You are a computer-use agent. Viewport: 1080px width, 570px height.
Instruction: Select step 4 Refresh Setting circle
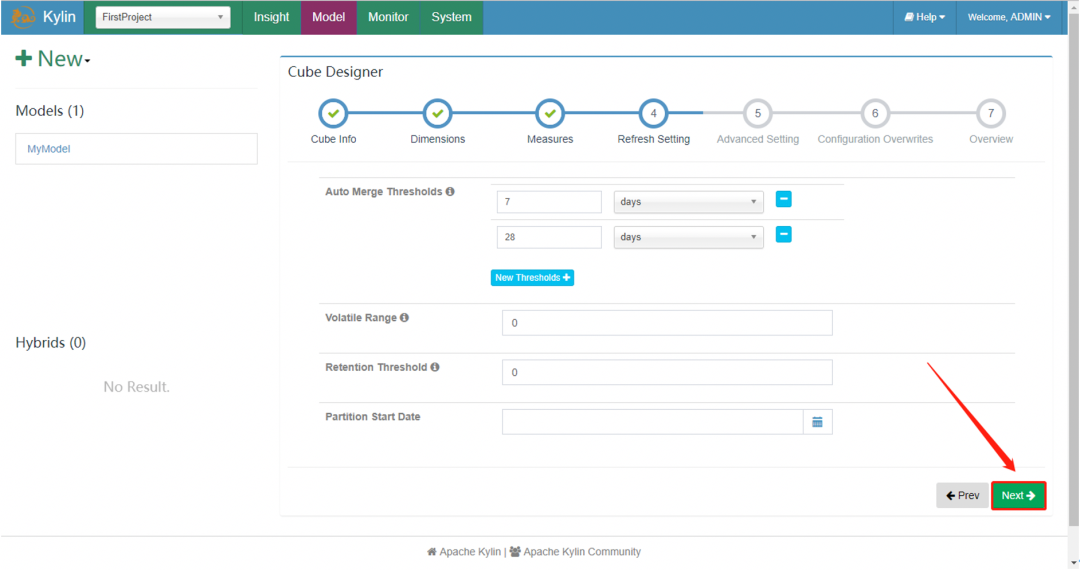tap(653, 114)
